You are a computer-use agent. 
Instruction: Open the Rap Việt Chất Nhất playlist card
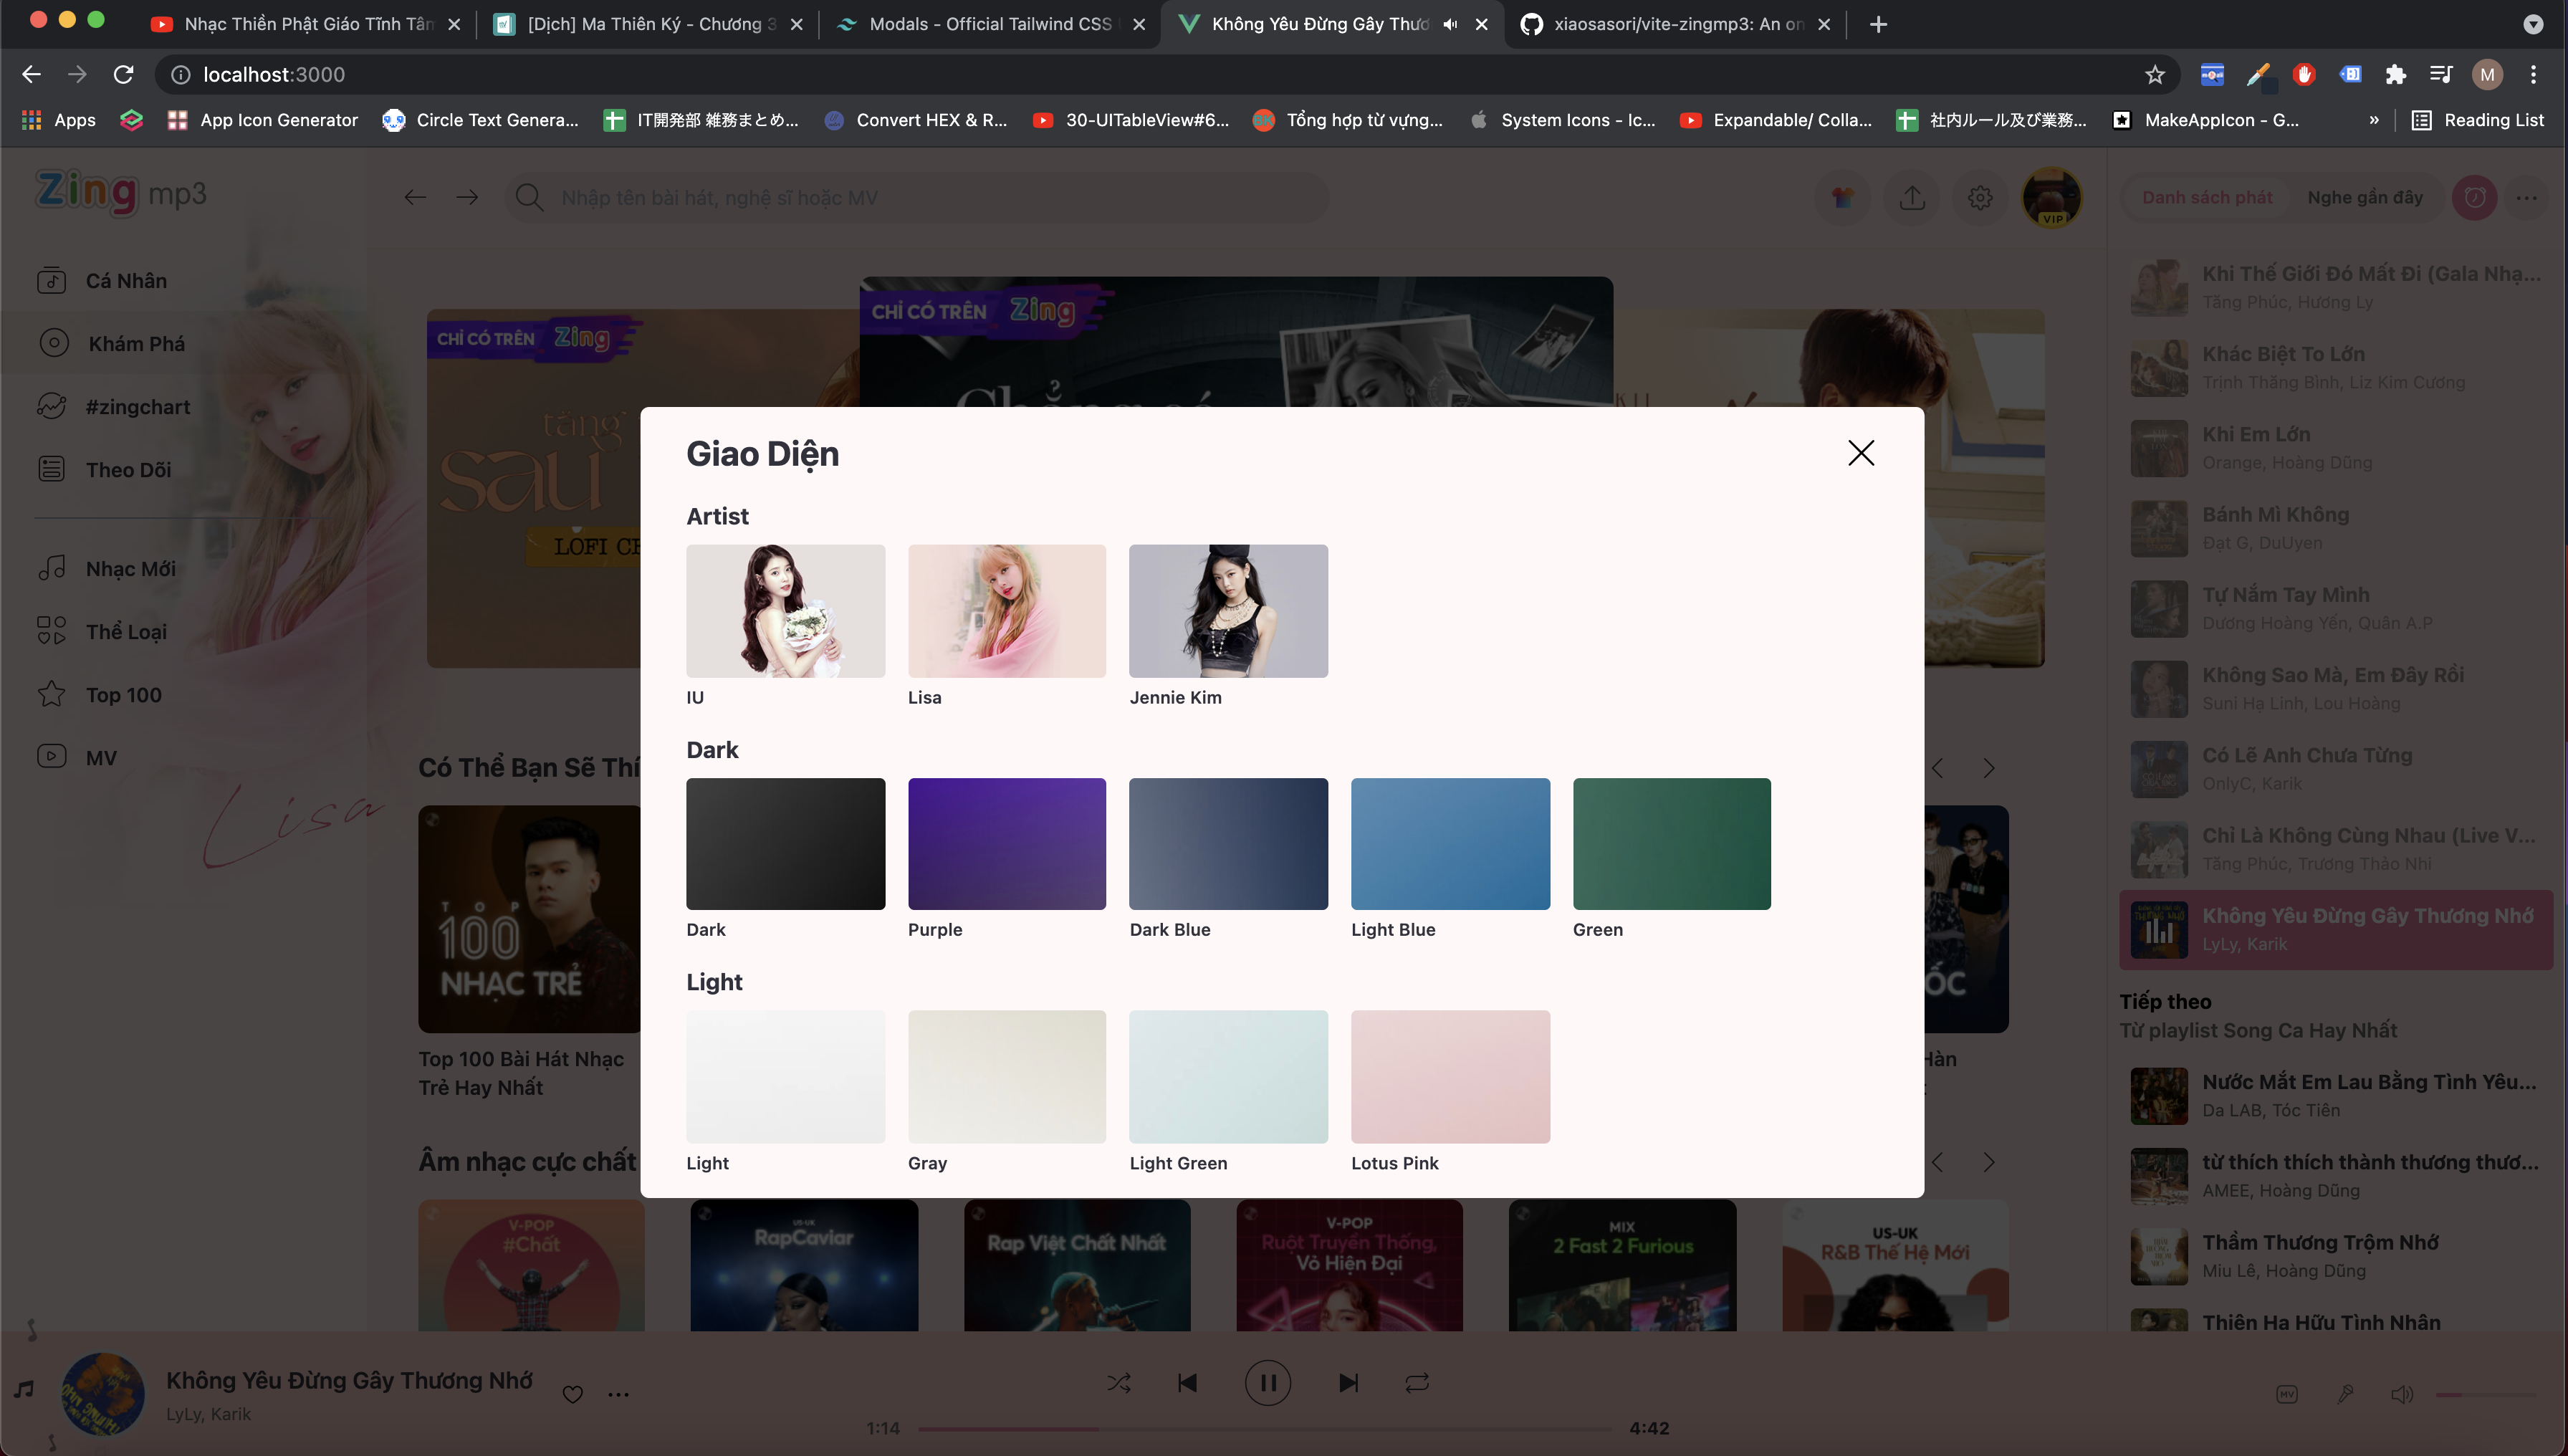pyautogui.click(x=1076, y=1266)
